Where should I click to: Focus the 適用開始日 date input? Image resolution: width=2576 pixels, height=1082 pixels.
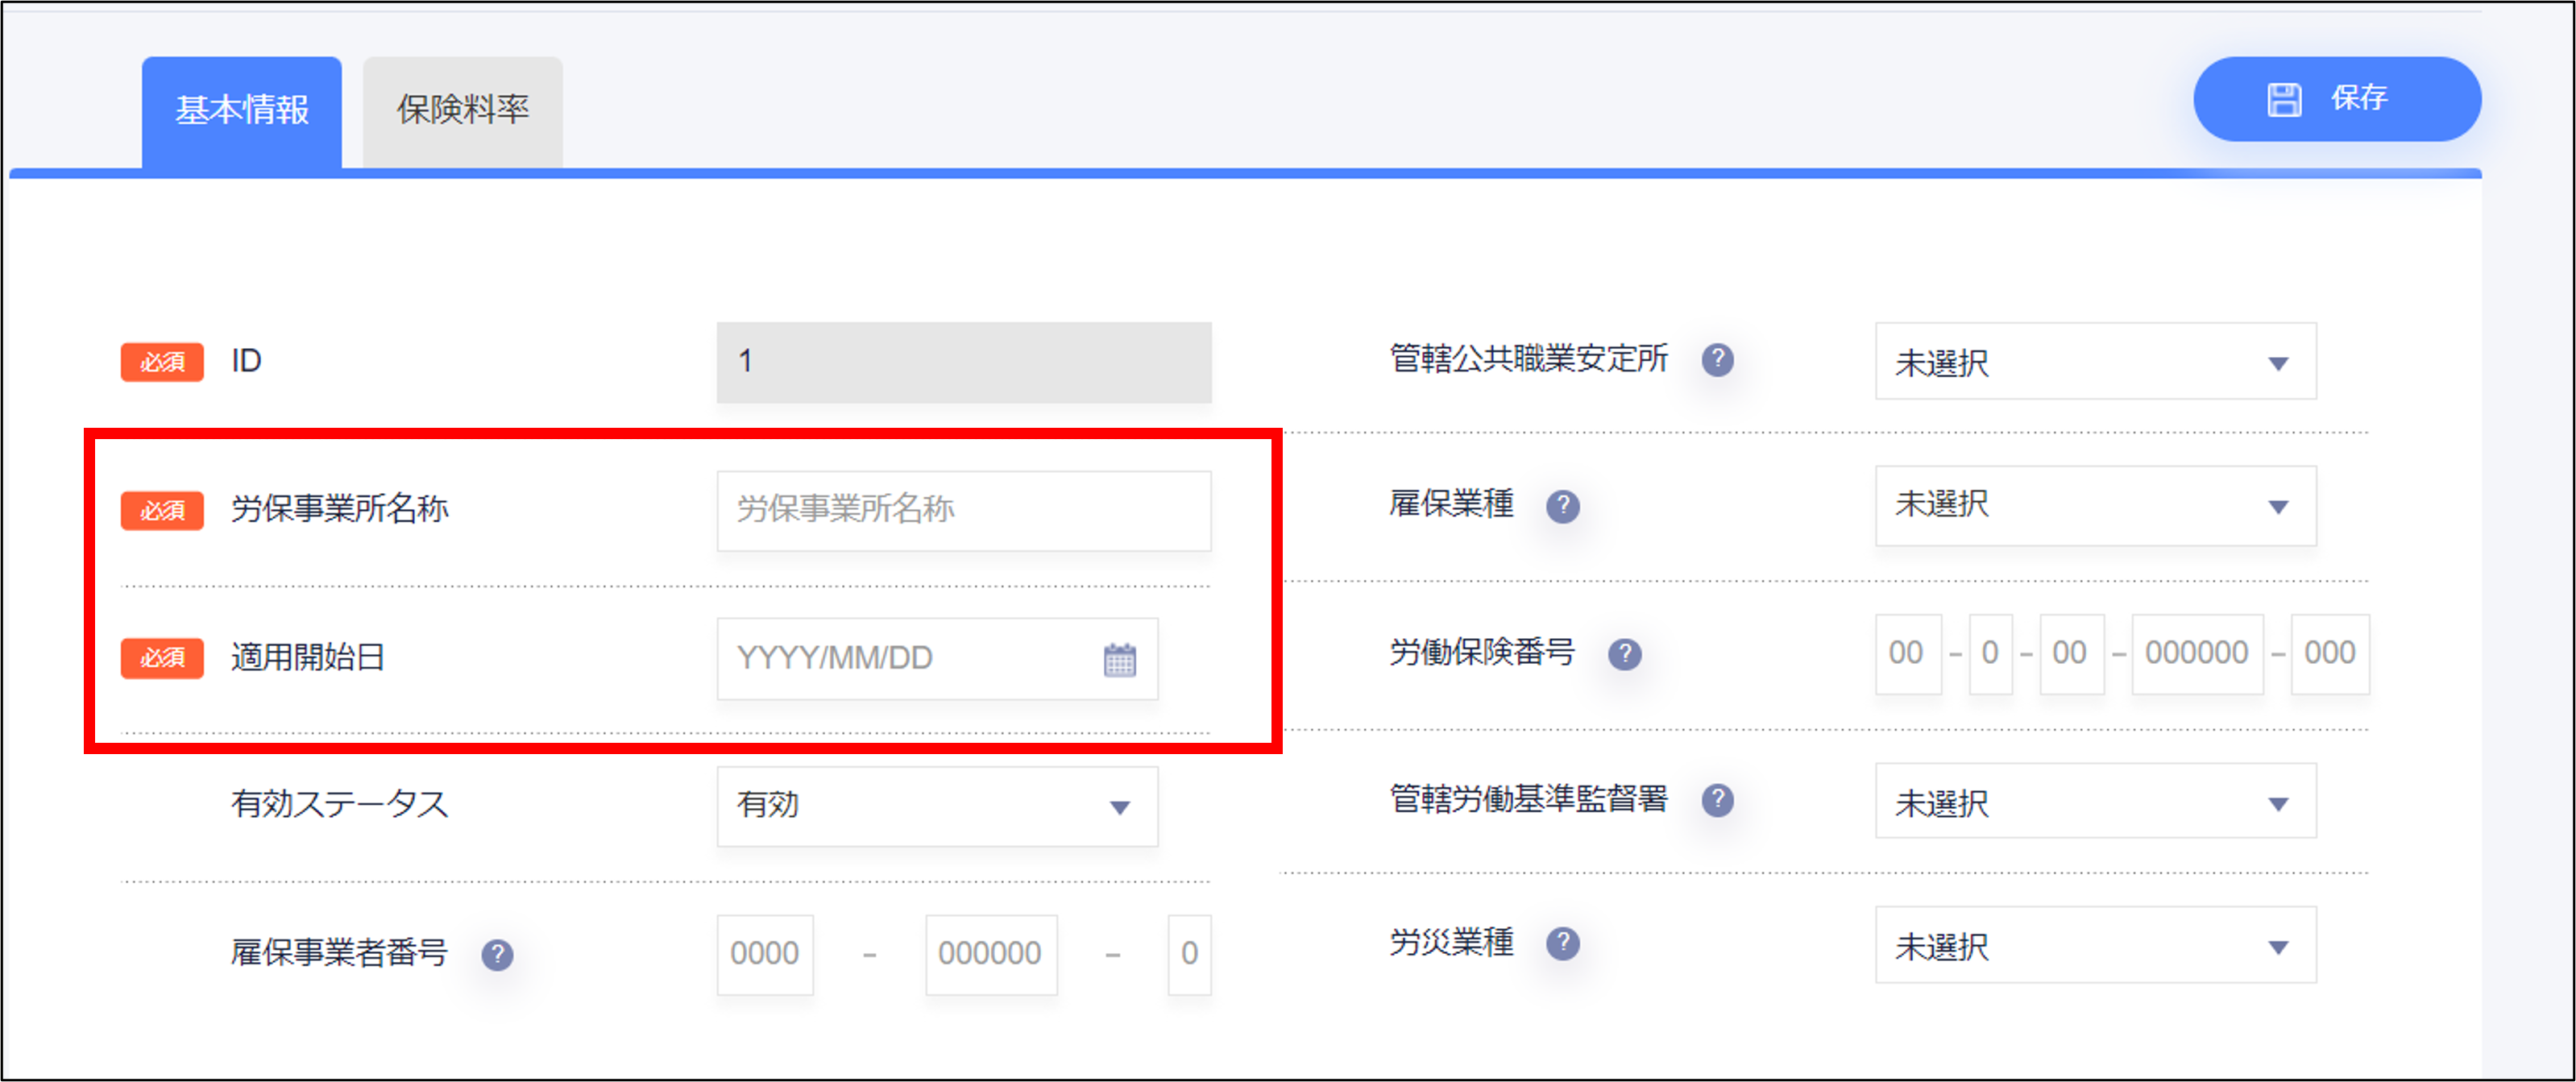900,658
